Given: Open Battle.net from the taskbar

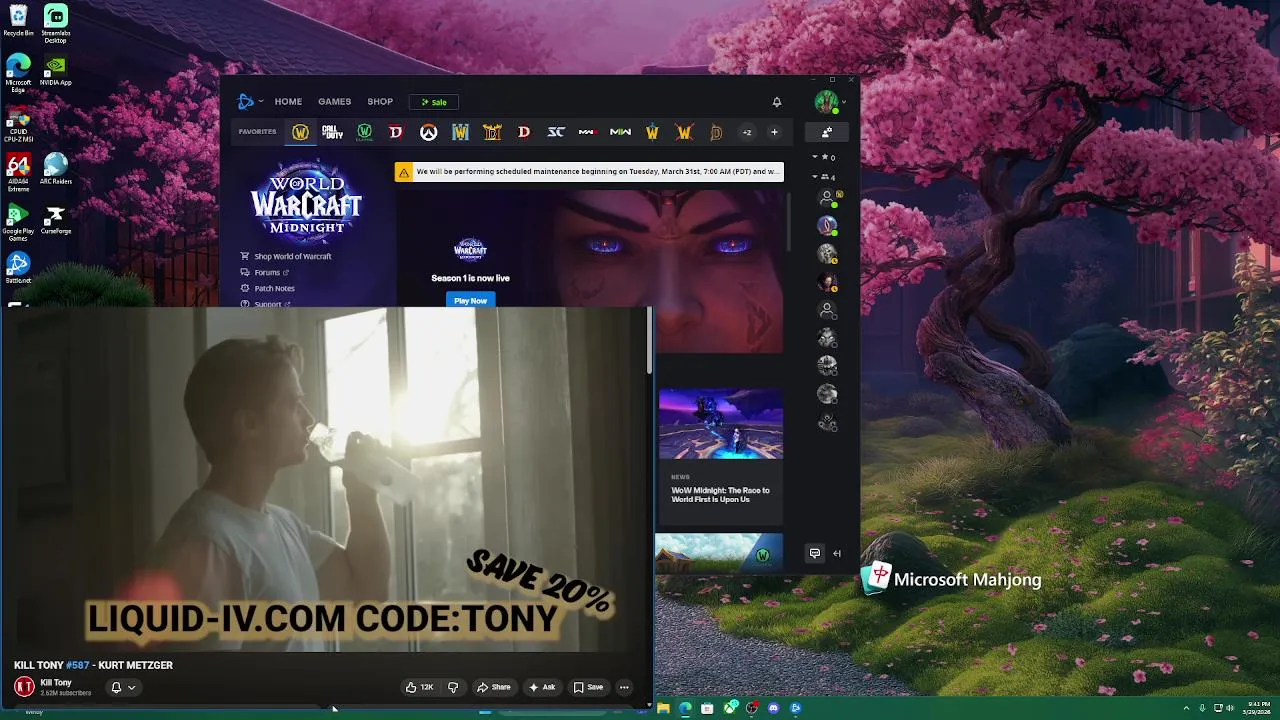Looking at the screenshot, I should [x=795, y=708].
